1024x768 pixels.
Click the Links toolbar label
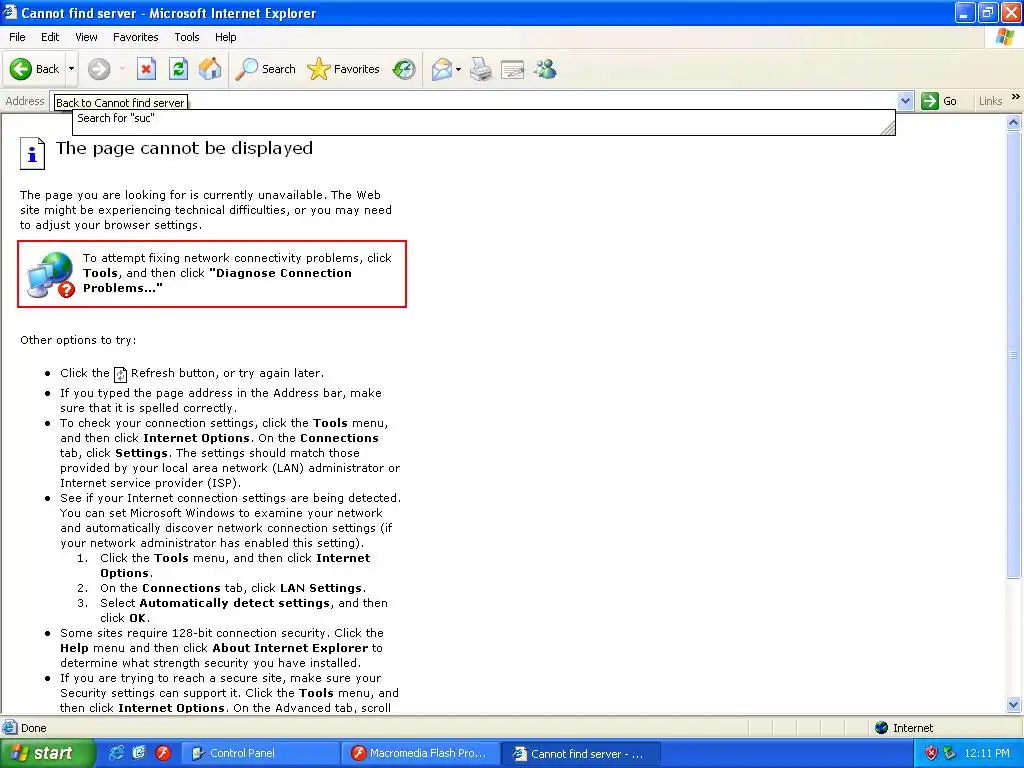point(990,101)
